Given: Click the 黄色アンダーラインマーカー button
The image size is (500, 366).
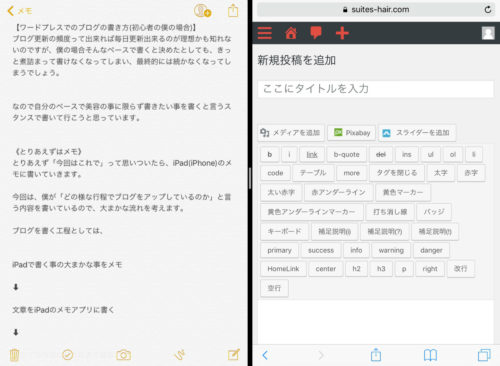Looking at the screenshot, I should 311,212.
